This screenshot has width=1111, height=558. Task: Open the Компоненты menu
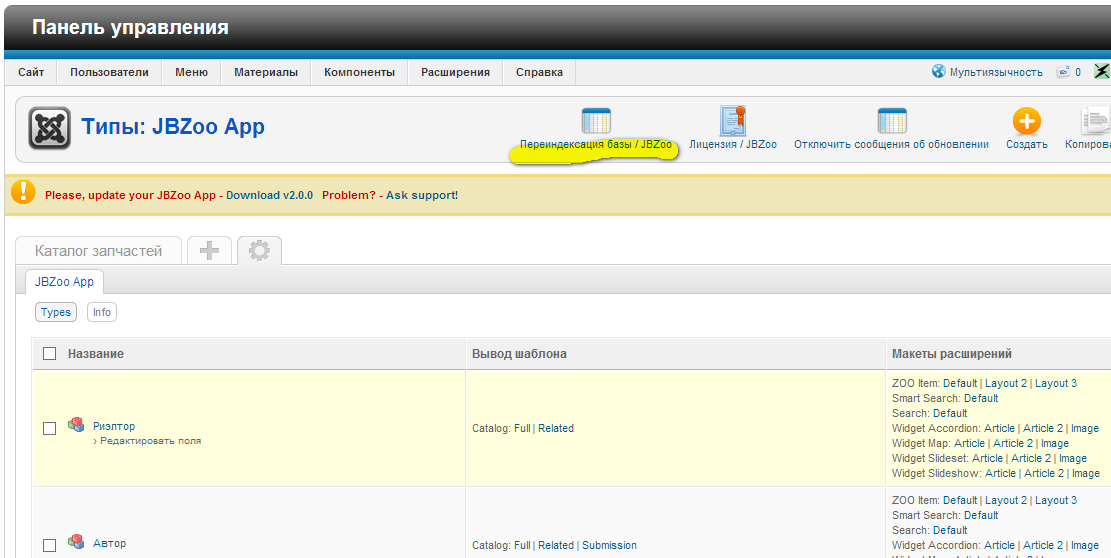tap(359, 72)
